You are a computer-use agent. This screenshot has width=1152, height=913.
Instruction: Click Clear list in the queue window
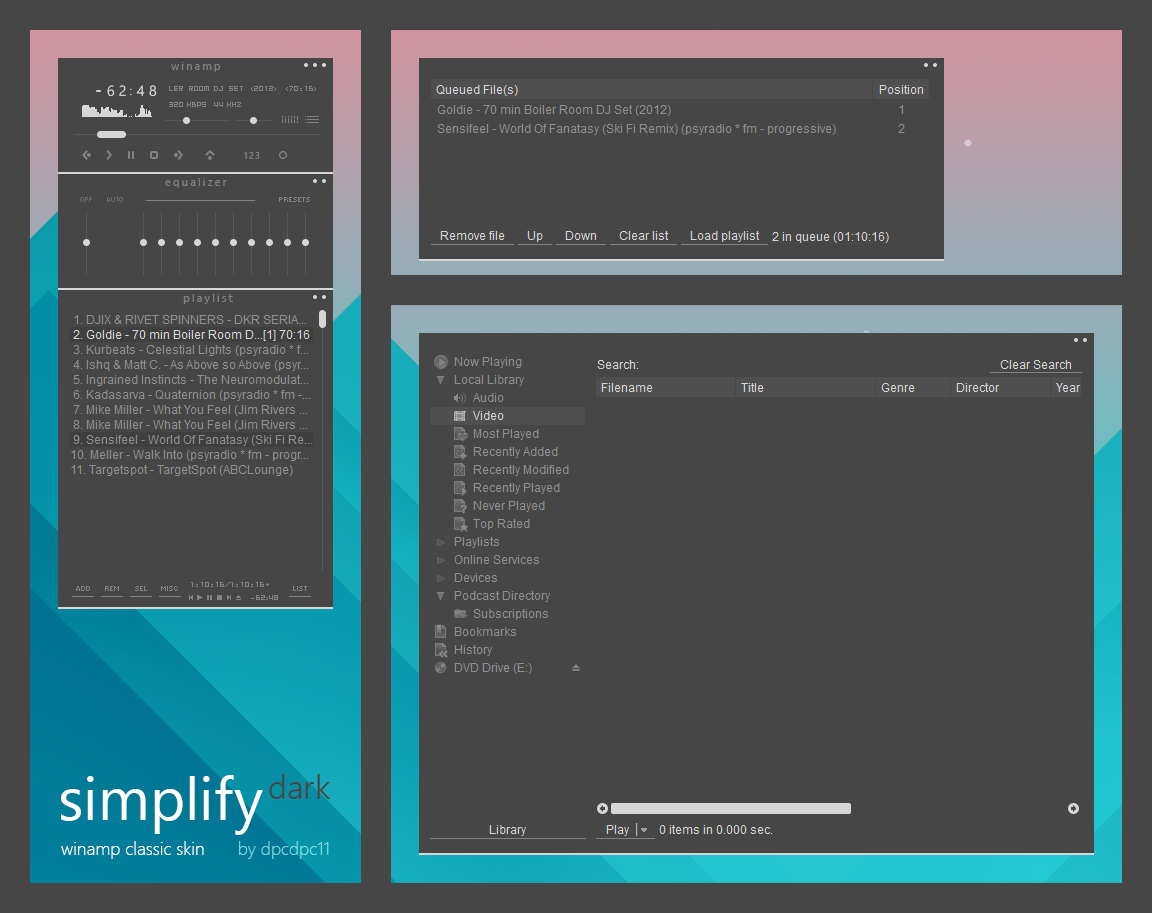tap(643, 235)
